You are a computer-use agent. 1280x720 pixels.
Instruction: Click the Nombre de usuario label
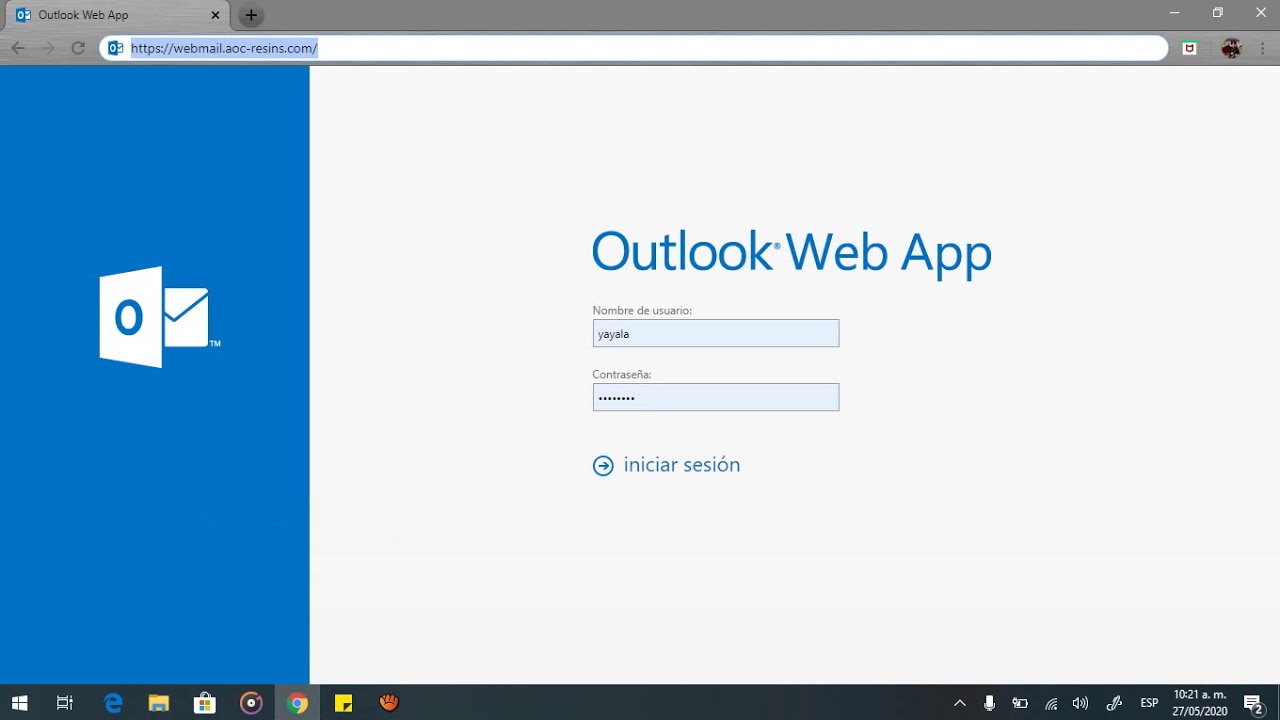642,311
